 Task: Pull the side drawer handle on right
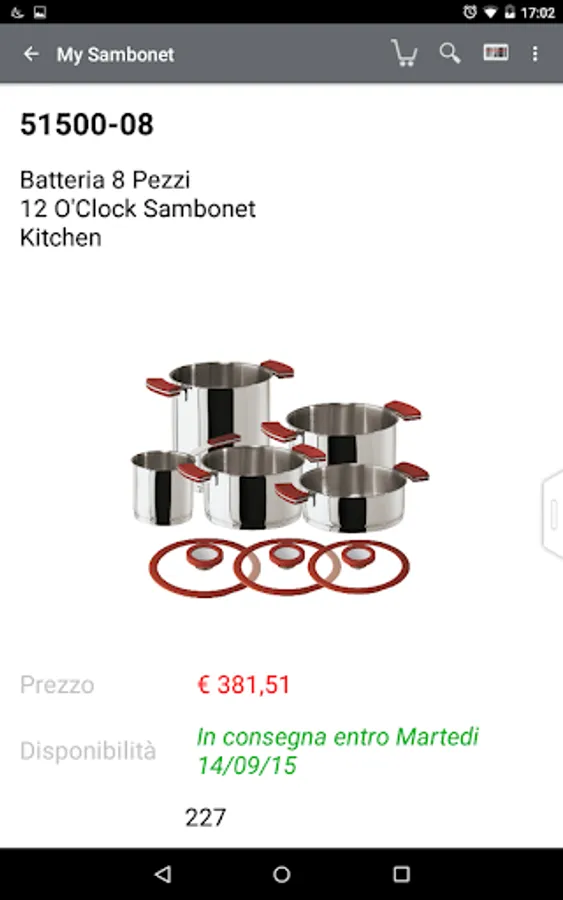[x=552, y=514]
